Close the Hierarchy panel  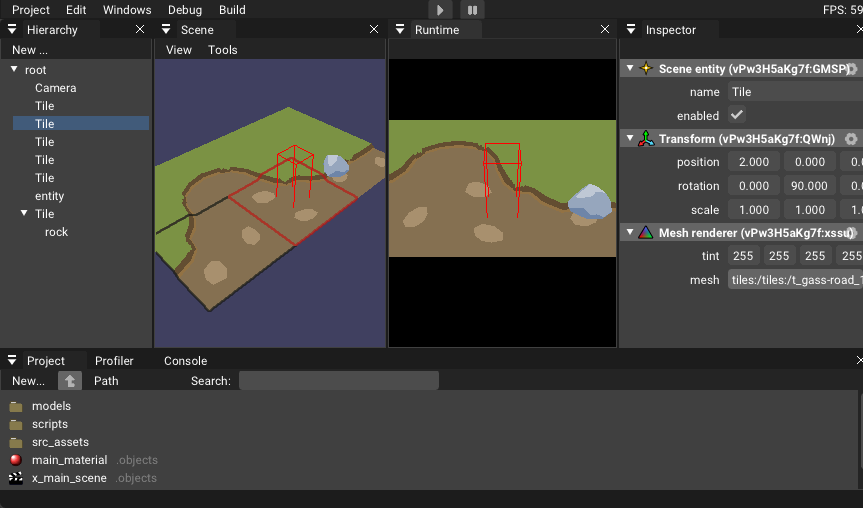pos(140,29)
